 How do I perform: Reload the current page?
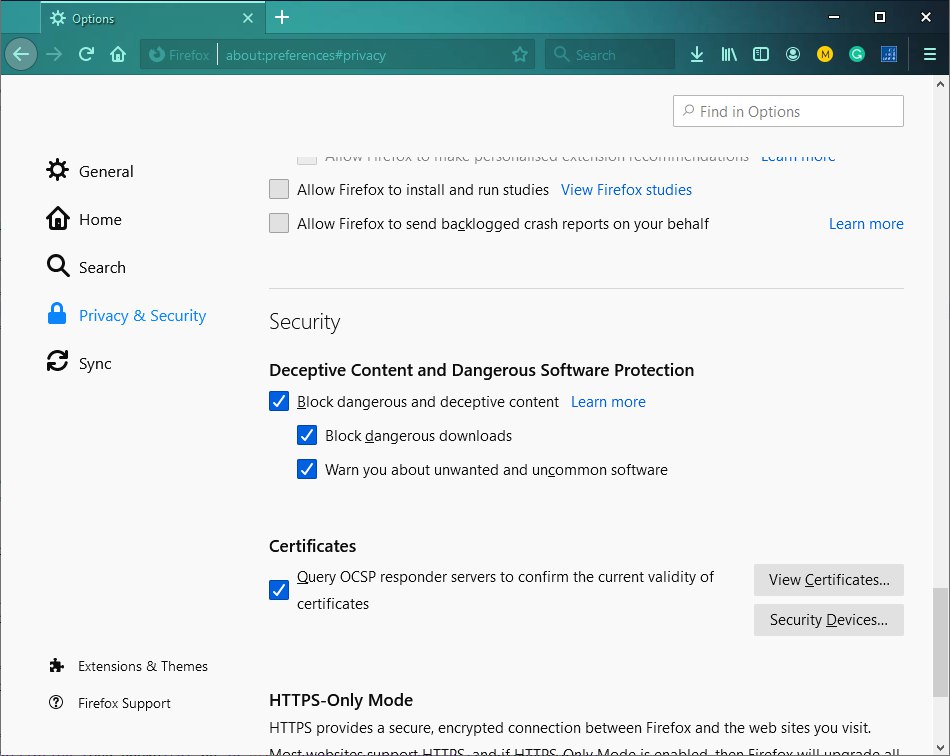86,55
